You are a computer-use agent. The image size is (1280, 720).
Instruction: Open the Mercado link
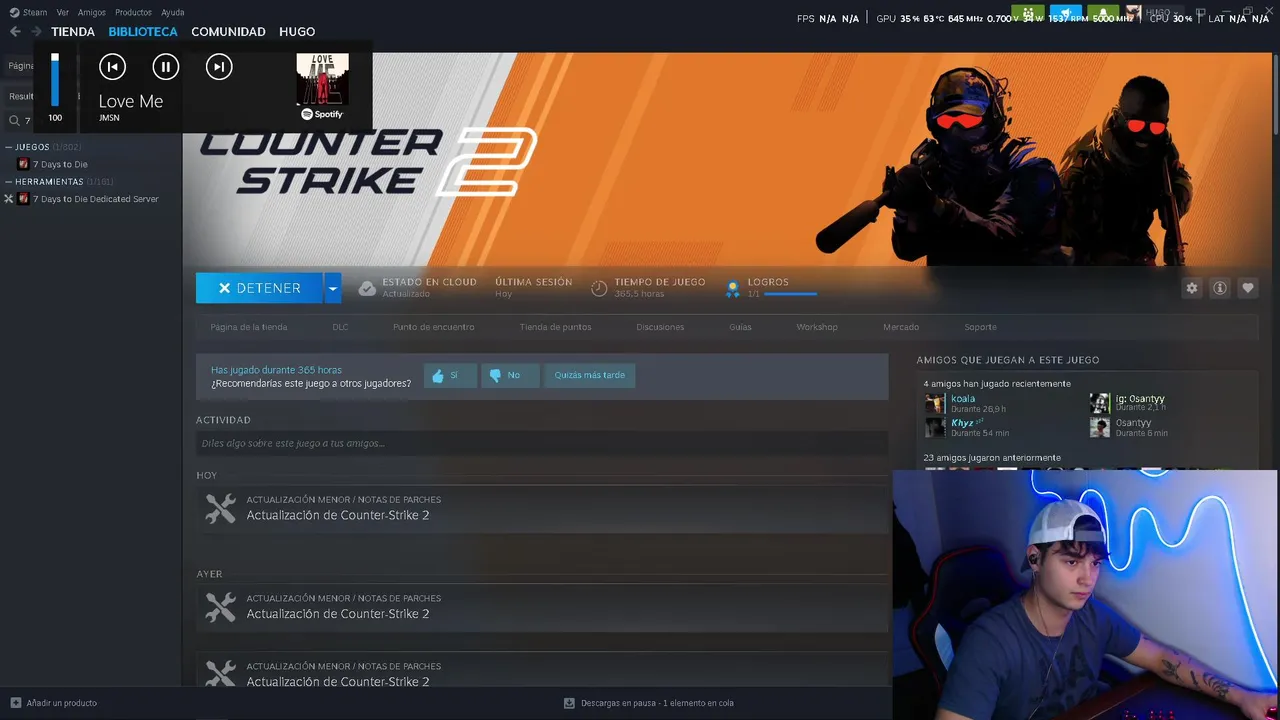(x=901, y=327)
